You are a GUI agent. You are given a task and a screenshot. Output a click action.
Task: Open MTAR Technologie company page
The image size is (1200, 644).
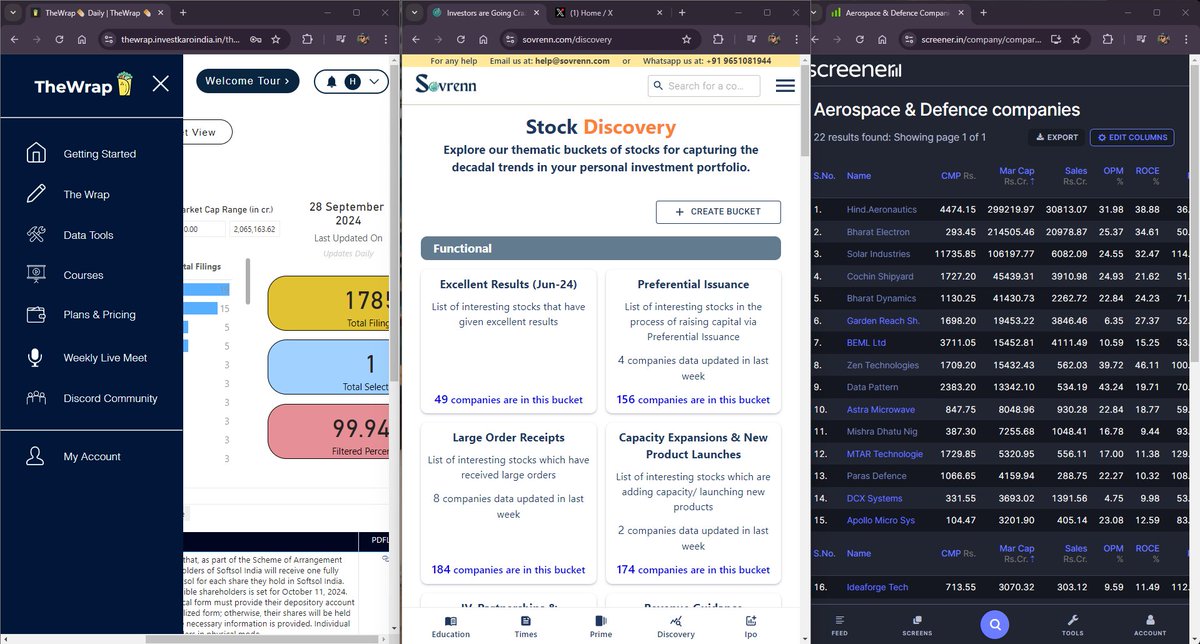point(884,454)
